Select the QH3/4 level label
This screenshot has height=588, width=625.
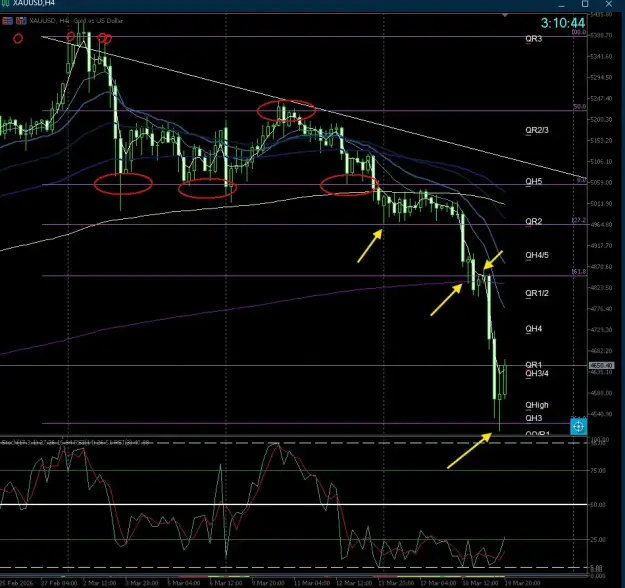537,373
